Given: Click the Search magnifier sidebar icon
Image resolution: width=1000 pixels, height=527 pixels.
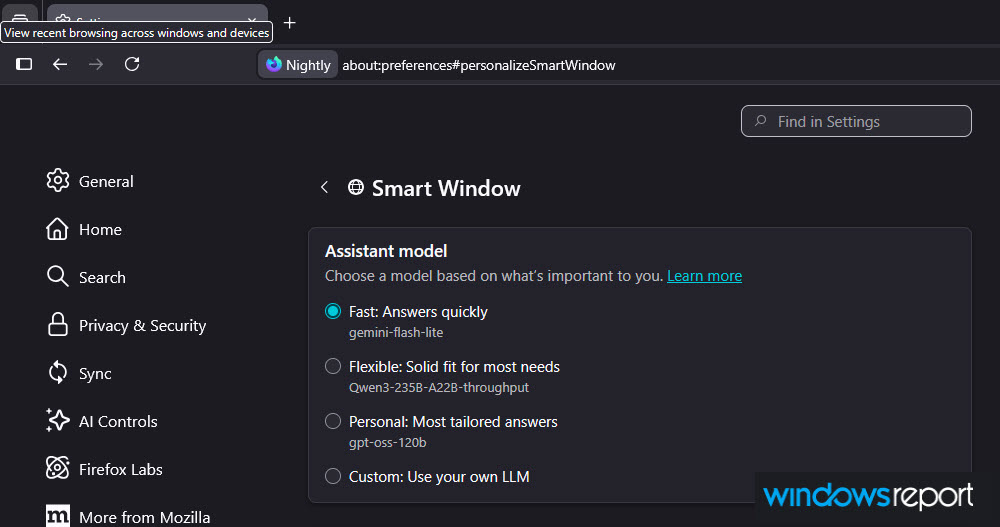Looking at the screenshot, I should tap(57, 277).
